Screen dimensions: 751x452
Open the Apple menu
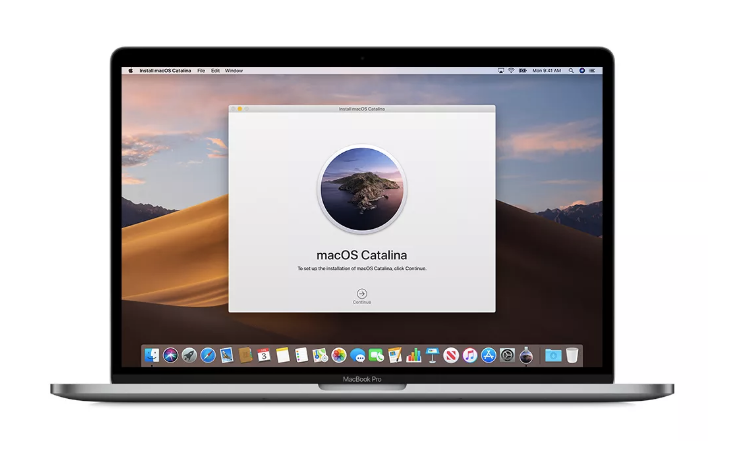coord(130,70)
